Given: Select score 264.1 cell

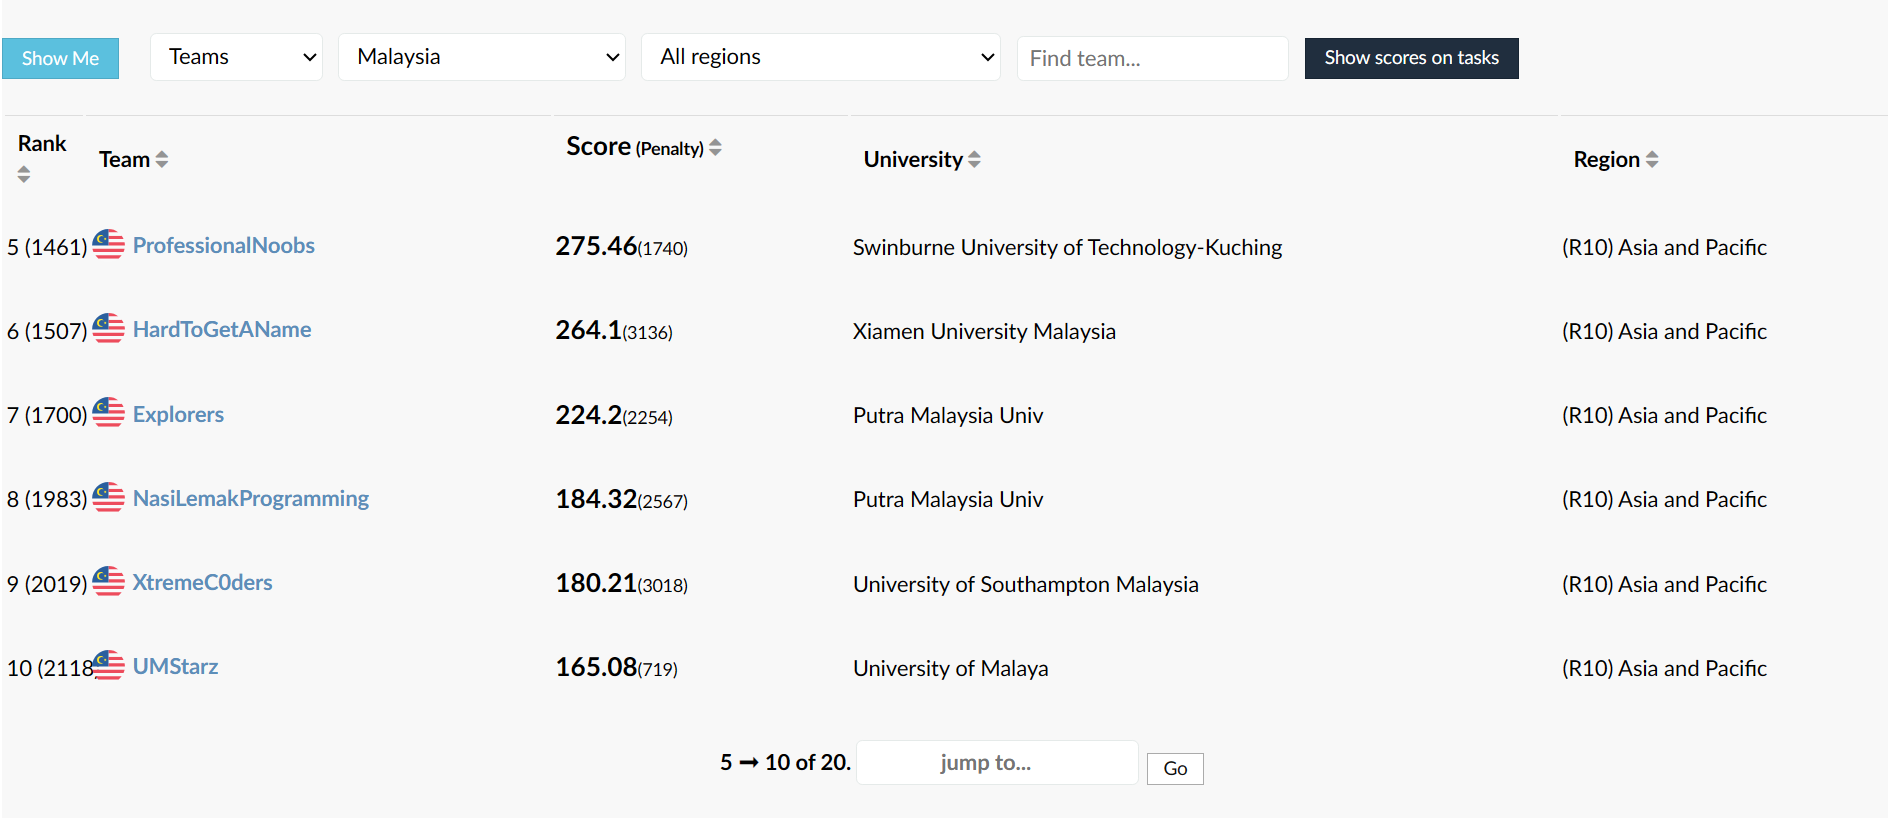Looking at the screenshot, I should pos(614,330).
